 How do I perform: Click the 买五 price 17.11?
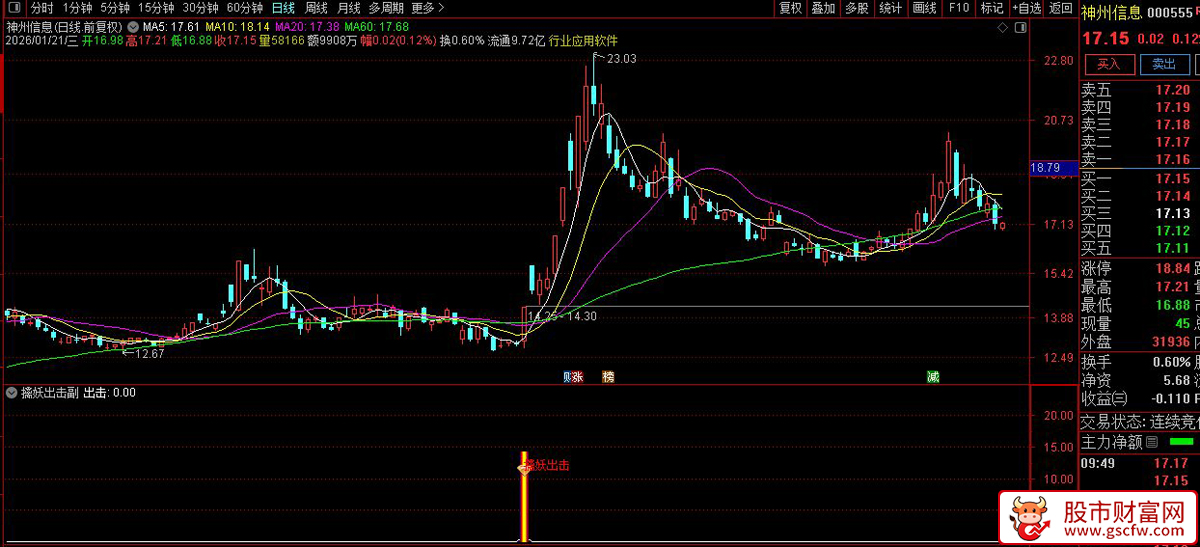point(1173,247)
